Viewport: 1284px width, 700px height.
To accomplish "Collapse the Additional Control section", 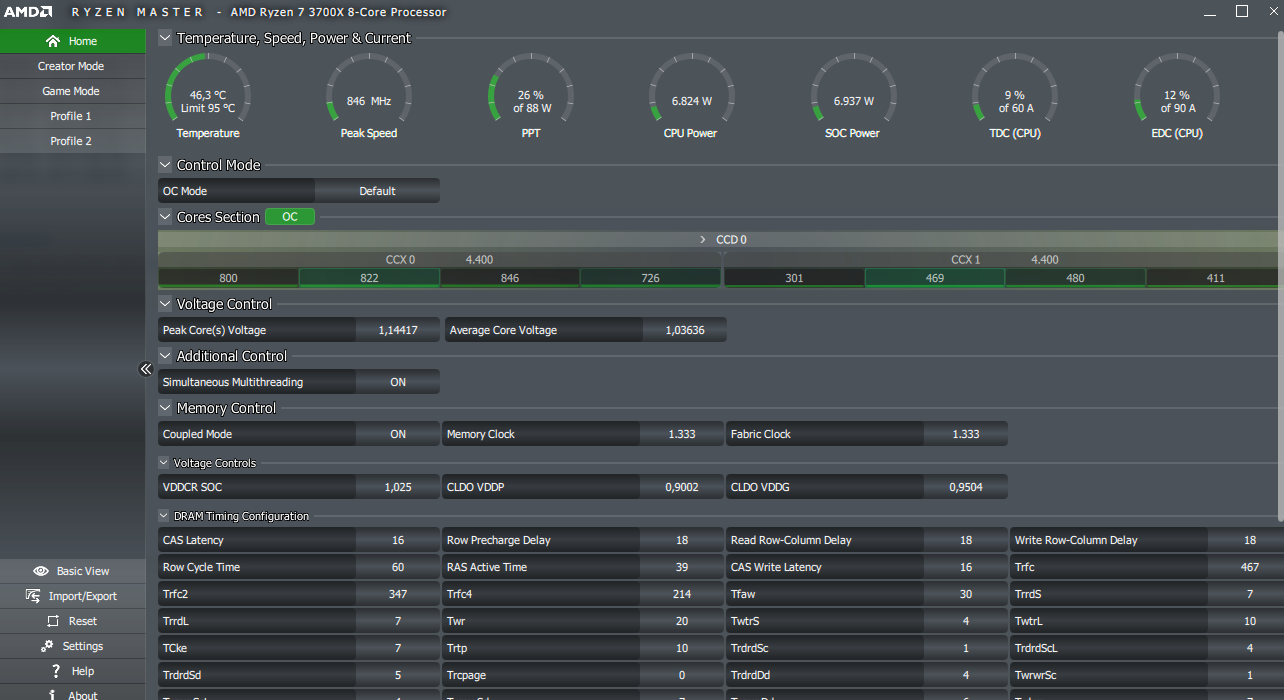I will tap(165, 356).
